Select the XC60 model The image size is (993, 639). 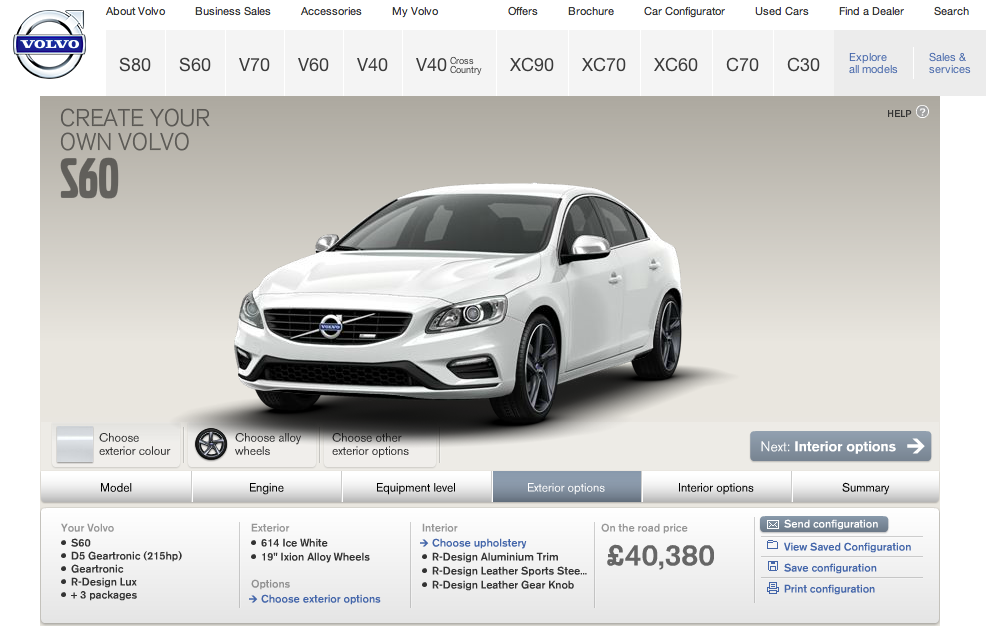coord(675,65)
